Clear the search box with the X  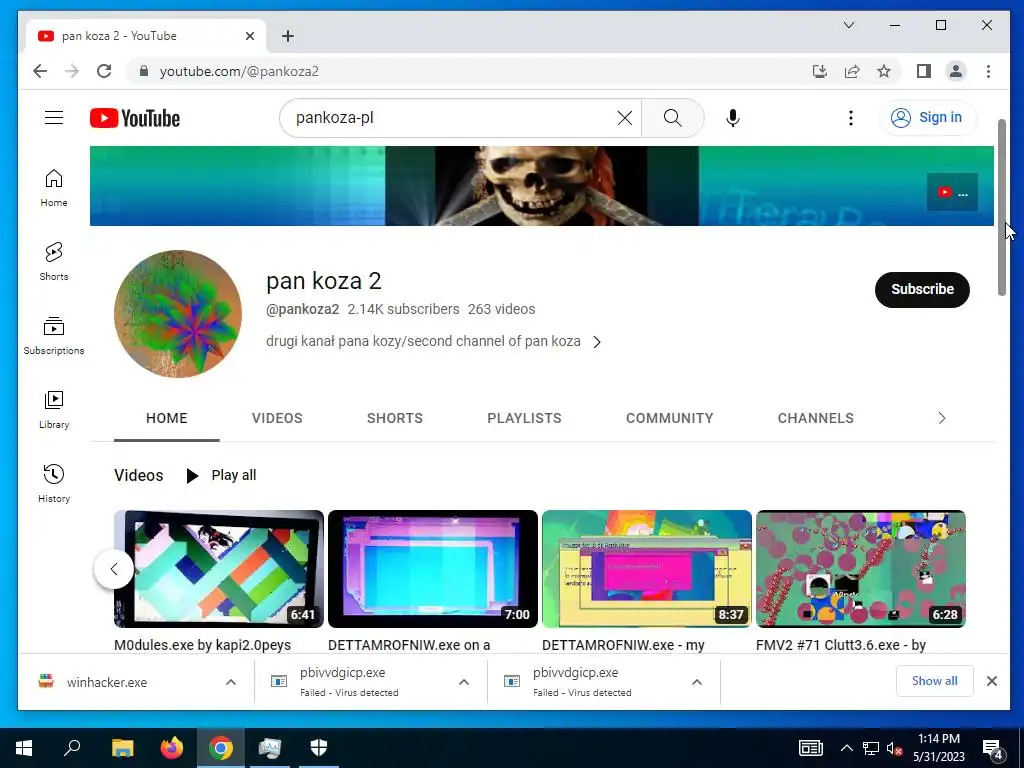click(x=624, y=118)
